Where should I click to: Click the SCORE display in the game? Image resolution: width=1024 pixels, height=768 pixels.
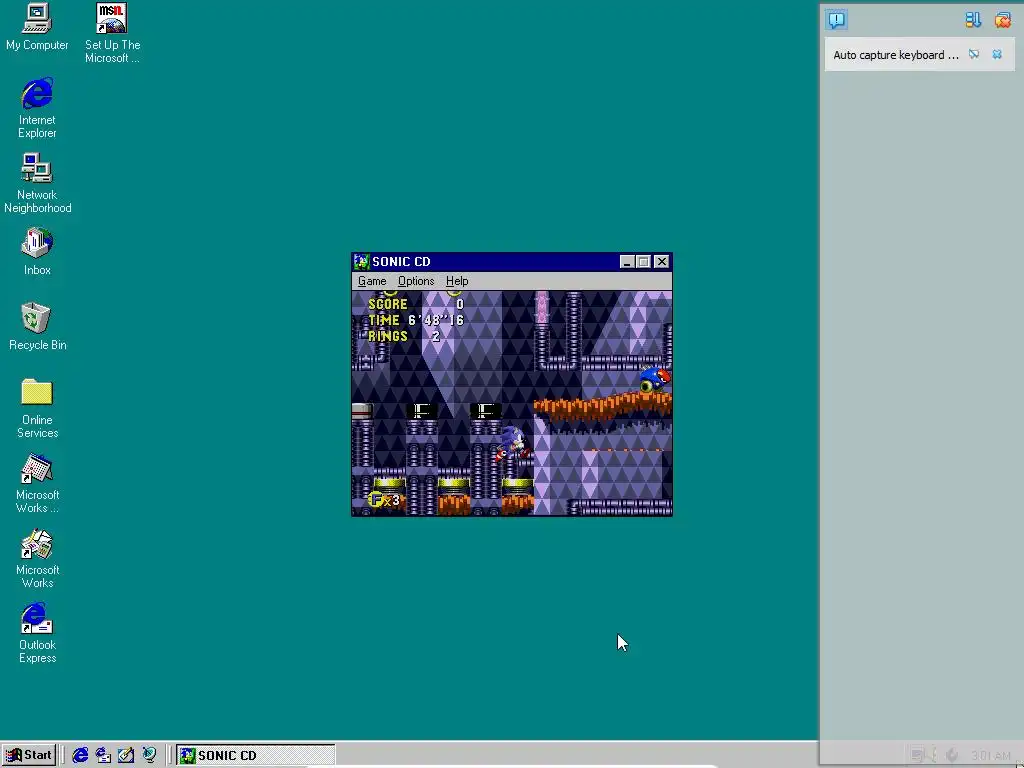(x=416, y=304)
